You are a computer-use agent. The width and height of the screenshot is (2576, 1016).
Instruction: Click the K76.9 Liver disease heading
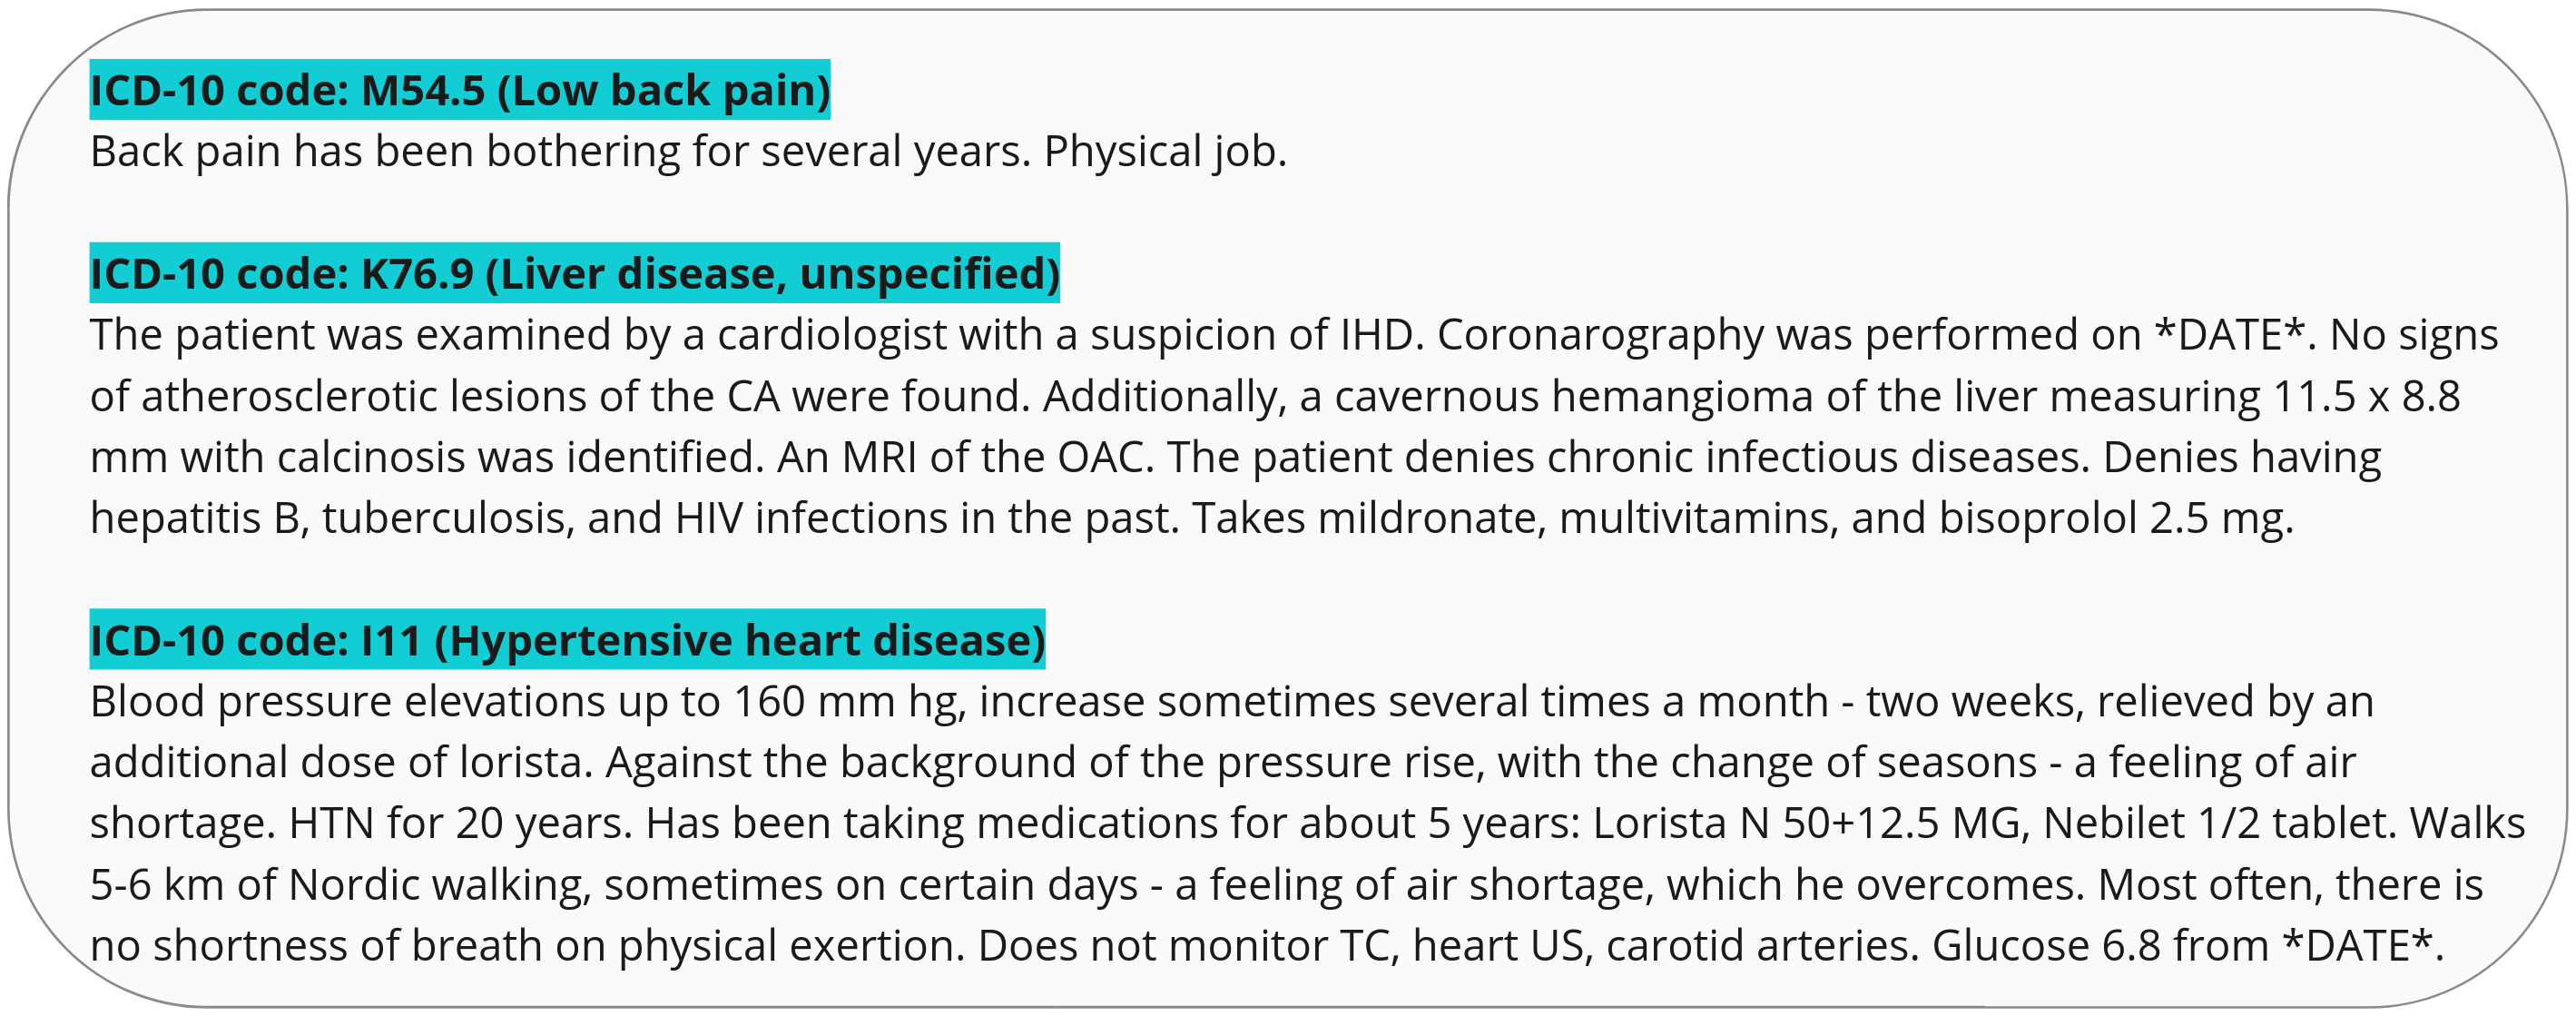pos(574,273)
